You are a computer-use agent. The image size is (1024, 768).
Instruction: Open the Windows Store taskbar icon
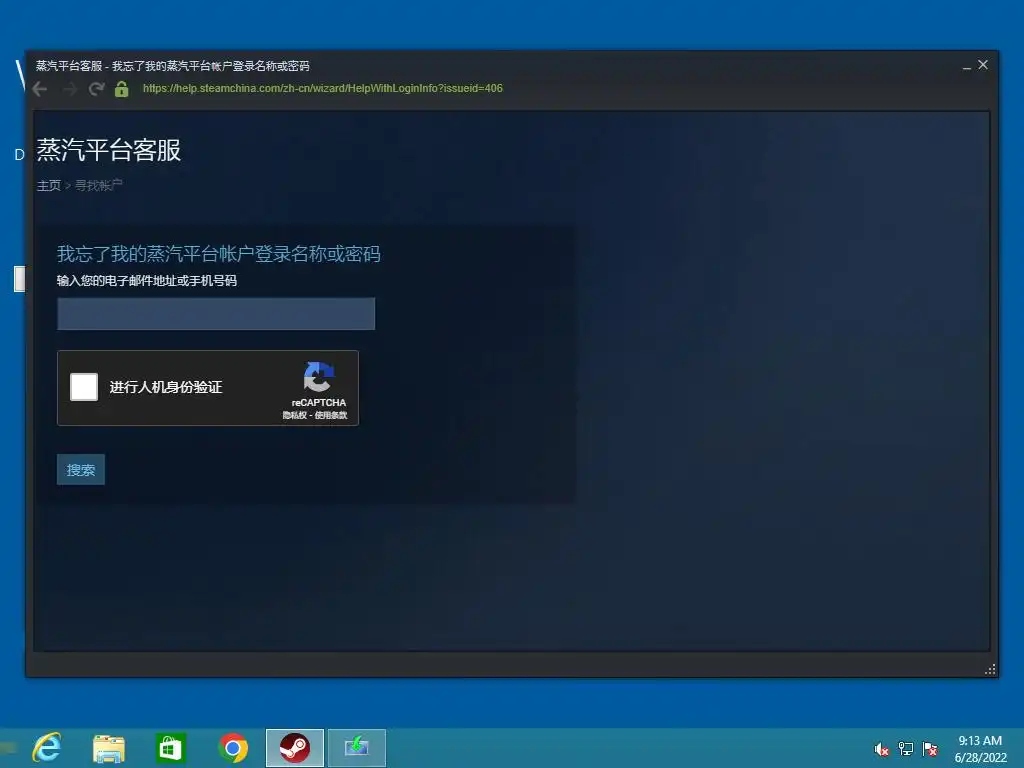(x=170, y=748)
